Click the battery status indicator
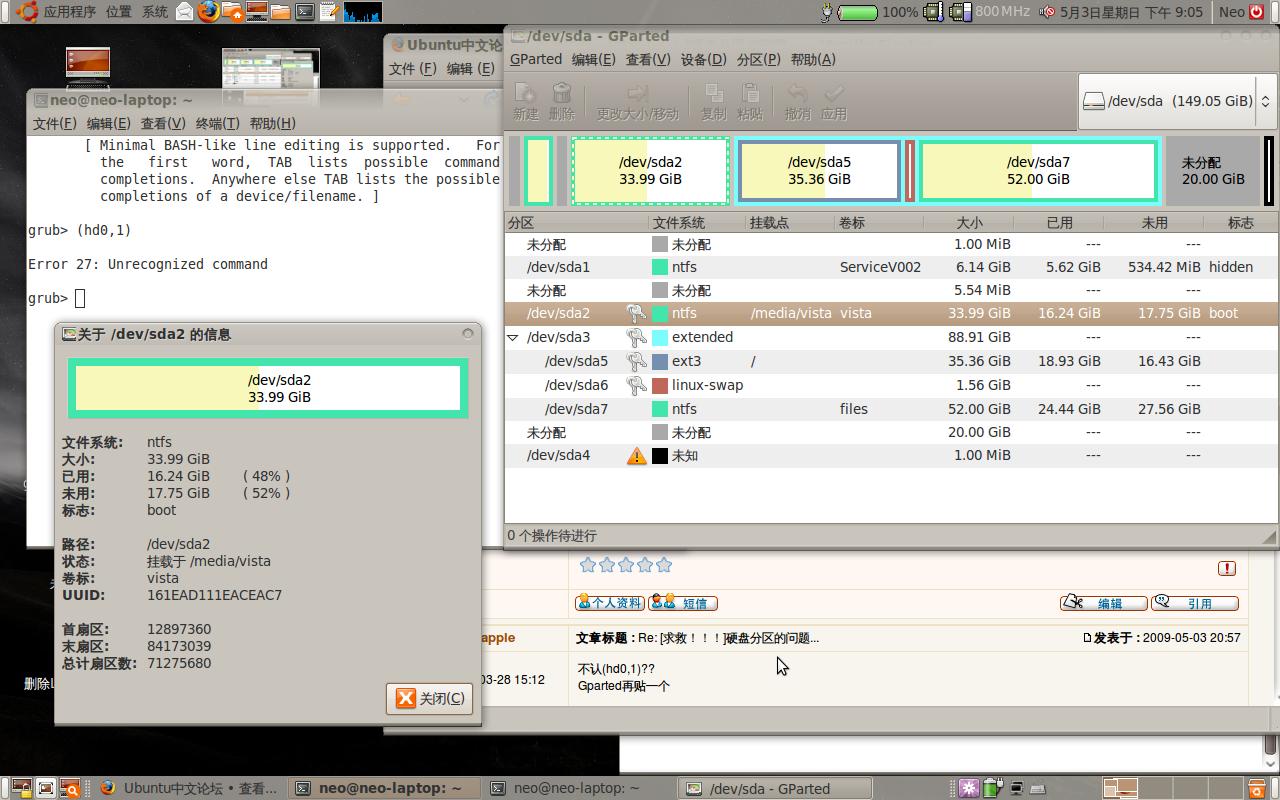This screenshot has height=800, width=1280. tap(856, 12)
